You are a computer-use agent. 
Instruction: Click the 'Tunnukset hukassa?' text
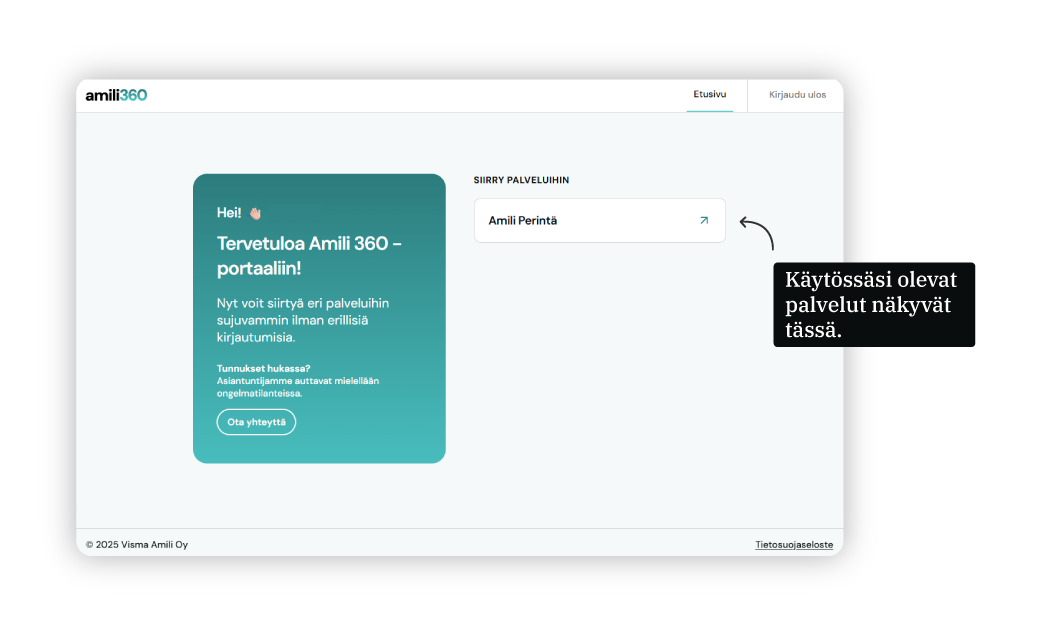(264, 368)
